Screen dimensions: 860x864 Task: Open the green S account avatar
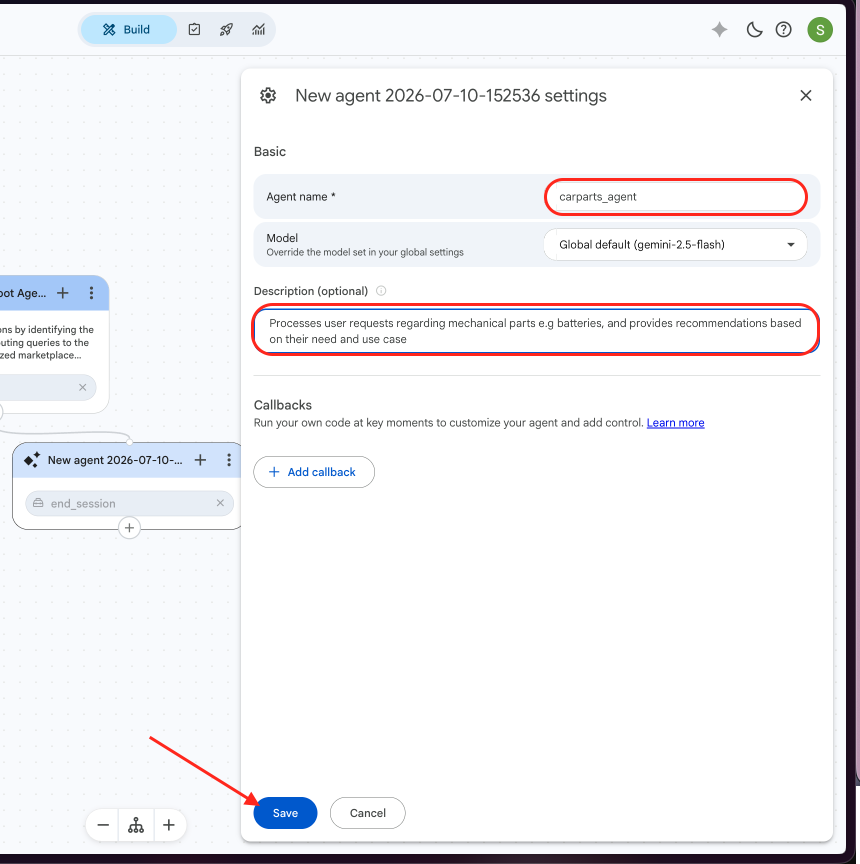point(820,30)
